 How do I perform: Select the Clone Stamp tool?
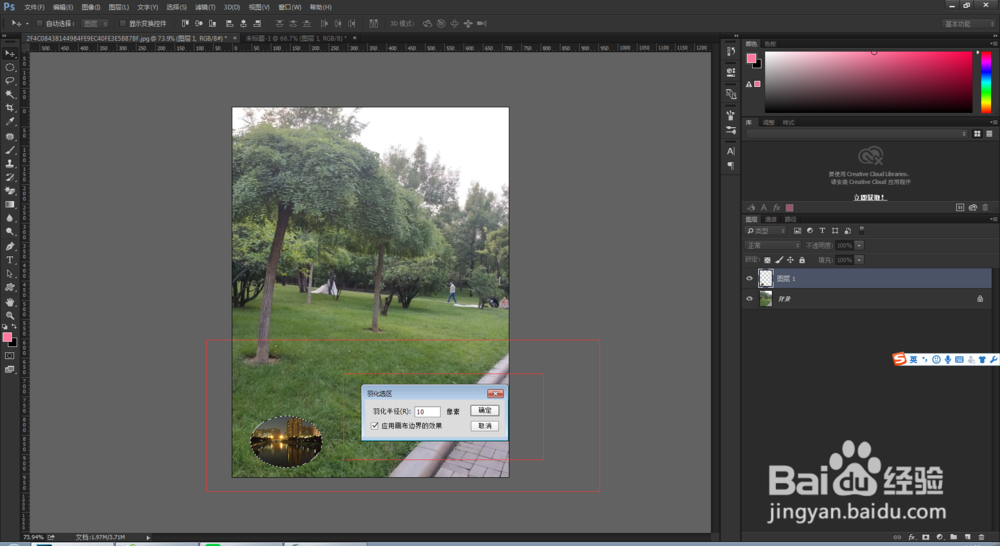10,163
